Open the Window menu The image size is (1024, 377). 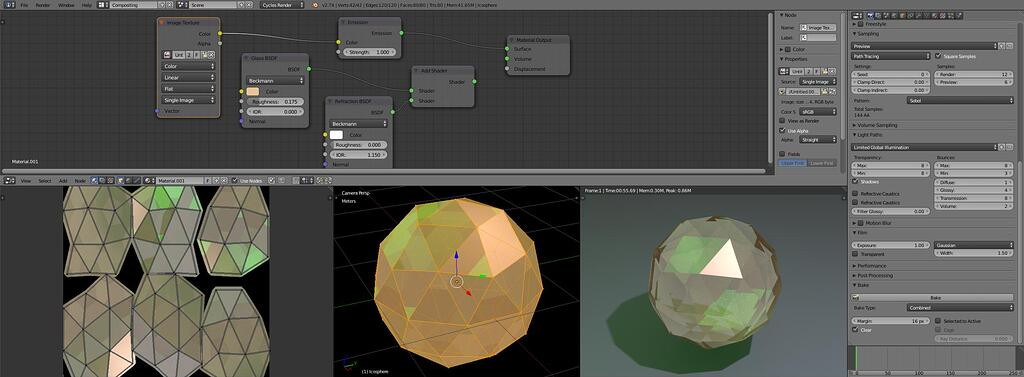point(66,5)
